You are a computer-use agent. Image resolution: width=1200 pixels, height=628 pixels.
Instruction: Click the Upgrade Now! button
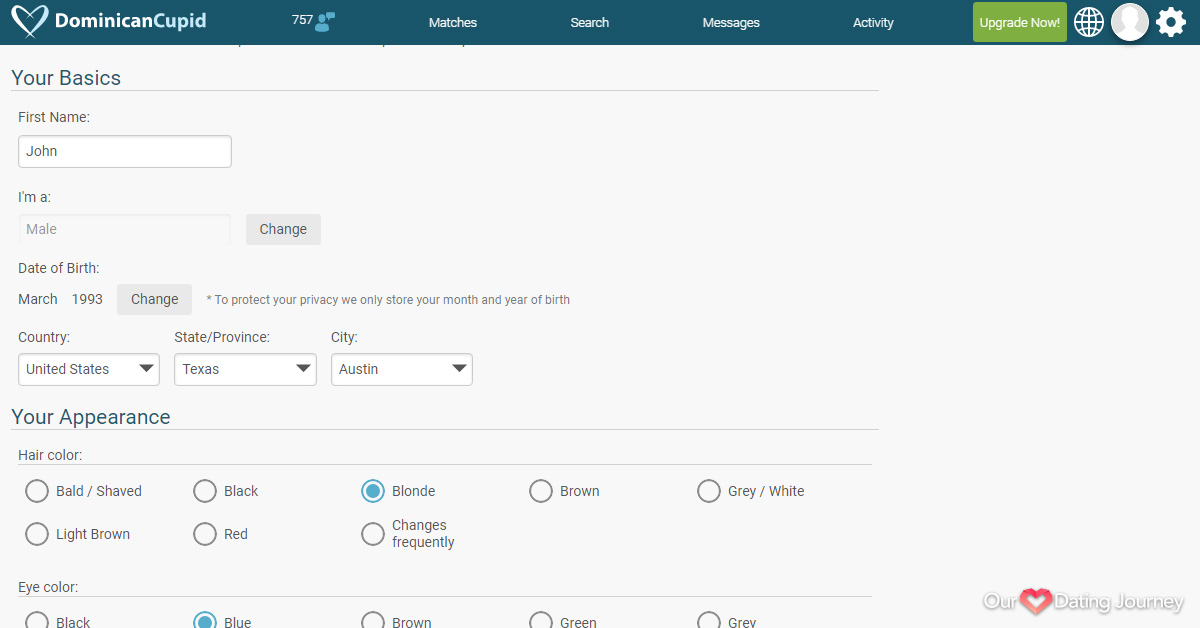[1020, 22]
